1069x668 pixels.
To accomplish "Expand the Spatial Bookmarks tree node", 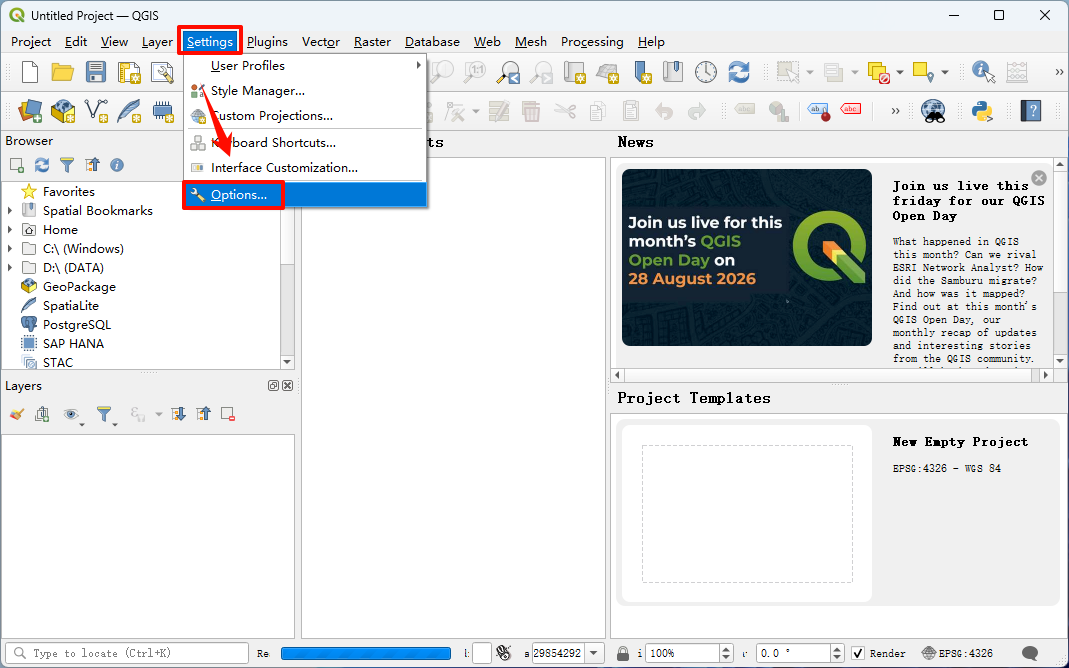I will click(x=10, y=211).
